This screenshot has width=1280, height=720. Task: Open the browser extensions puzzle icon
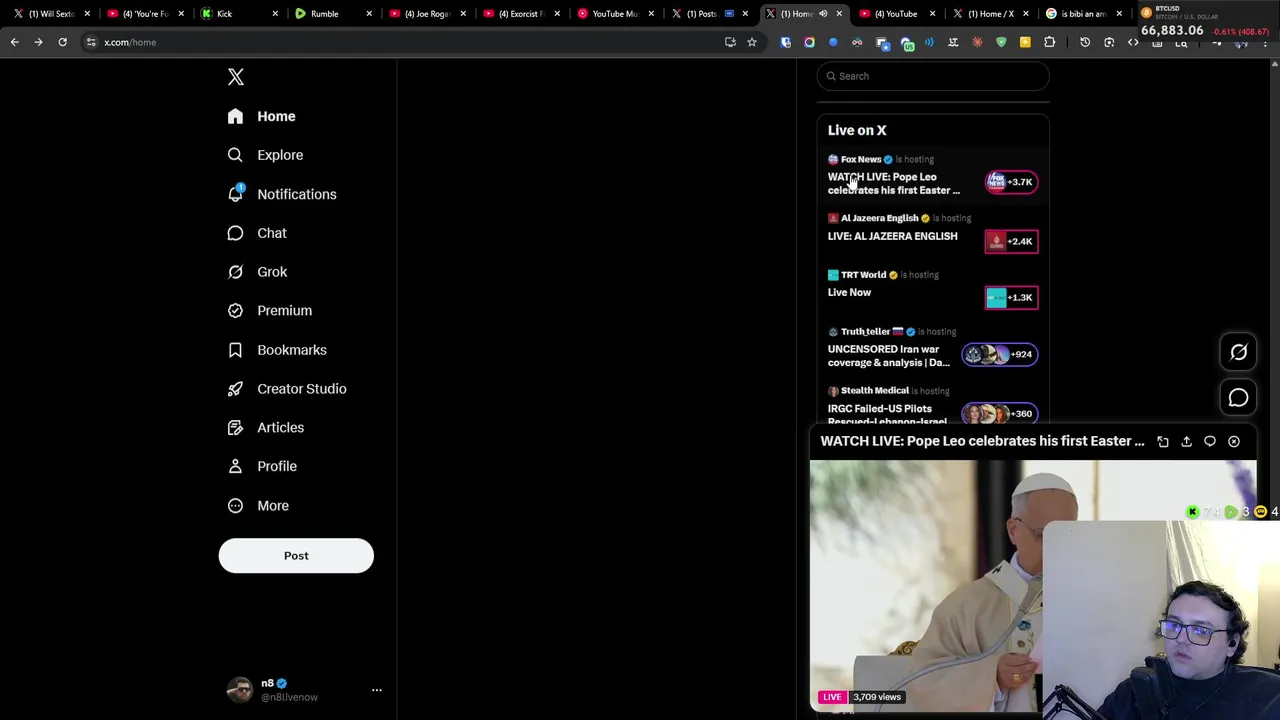[x=1049, y=42]
